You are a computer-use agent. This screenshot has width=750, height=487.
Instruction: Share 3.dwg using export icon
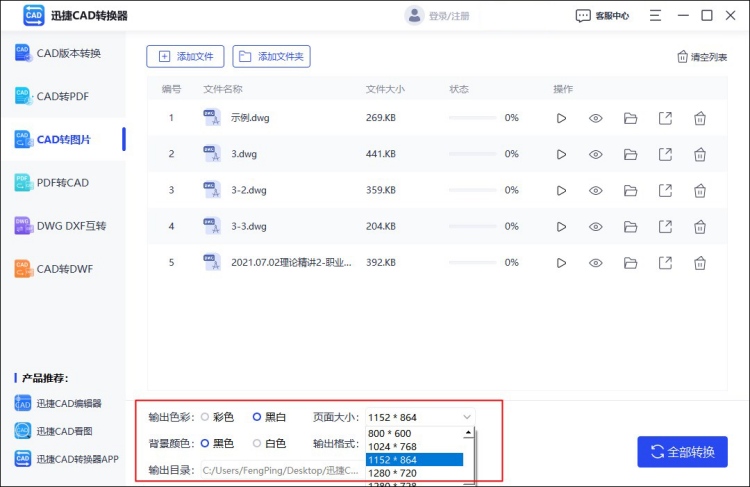pyautogui.click(x=665, y=155)
